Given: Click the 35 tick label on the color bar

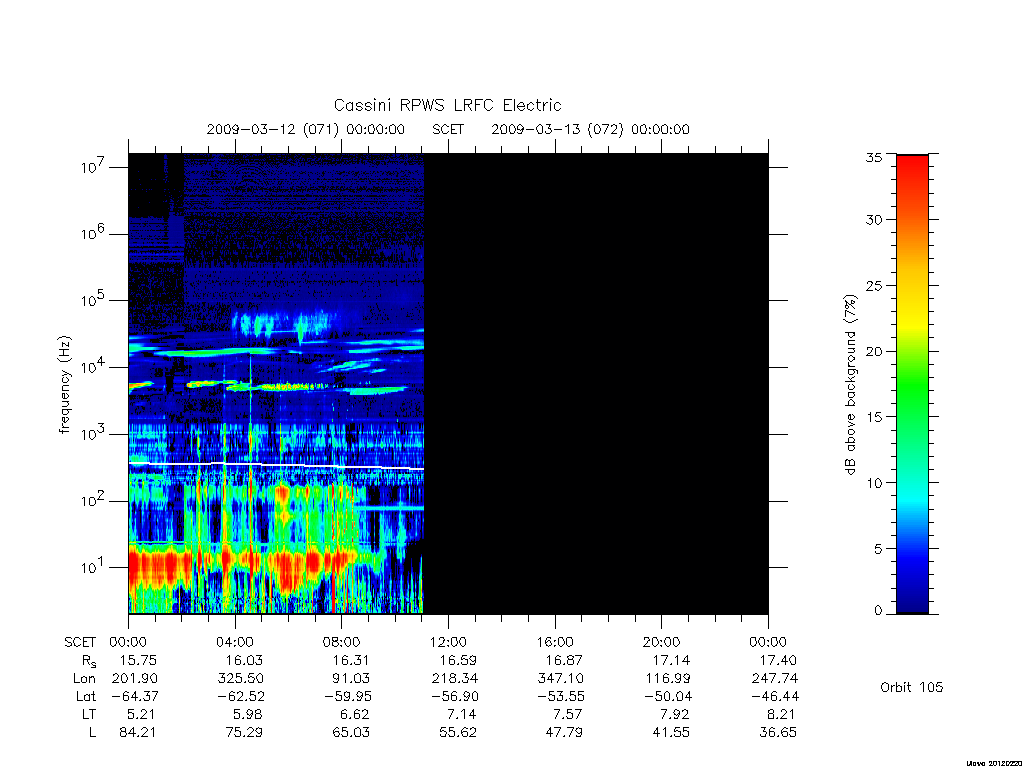Looking at the screenshot, I should 874,157.
